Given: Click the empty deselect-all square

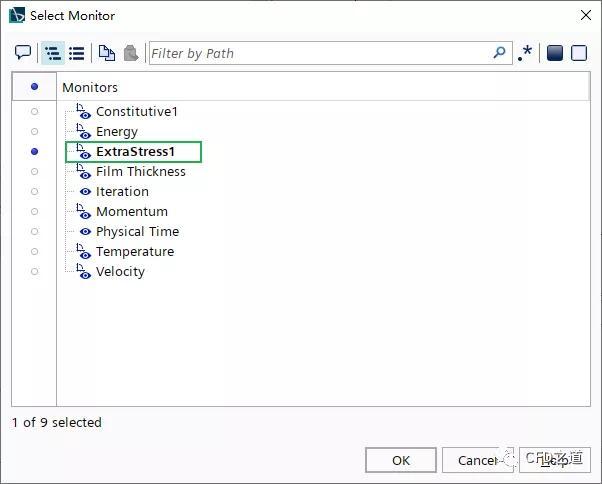Looking at the screenshot, I should tap(579, 53).
